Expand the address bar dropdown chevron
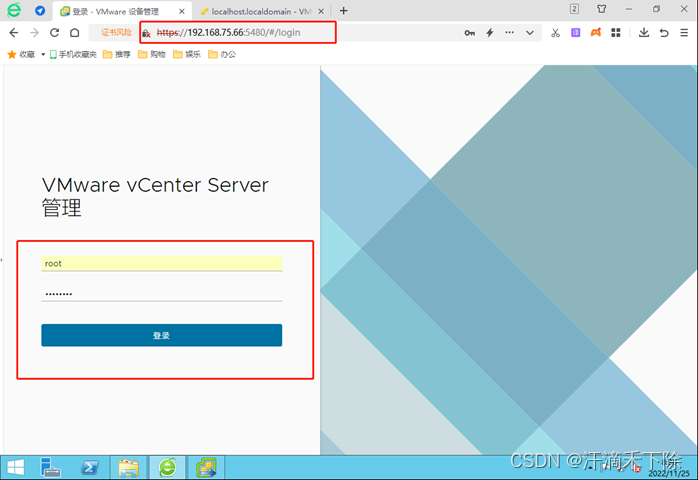 coord(530,33)
